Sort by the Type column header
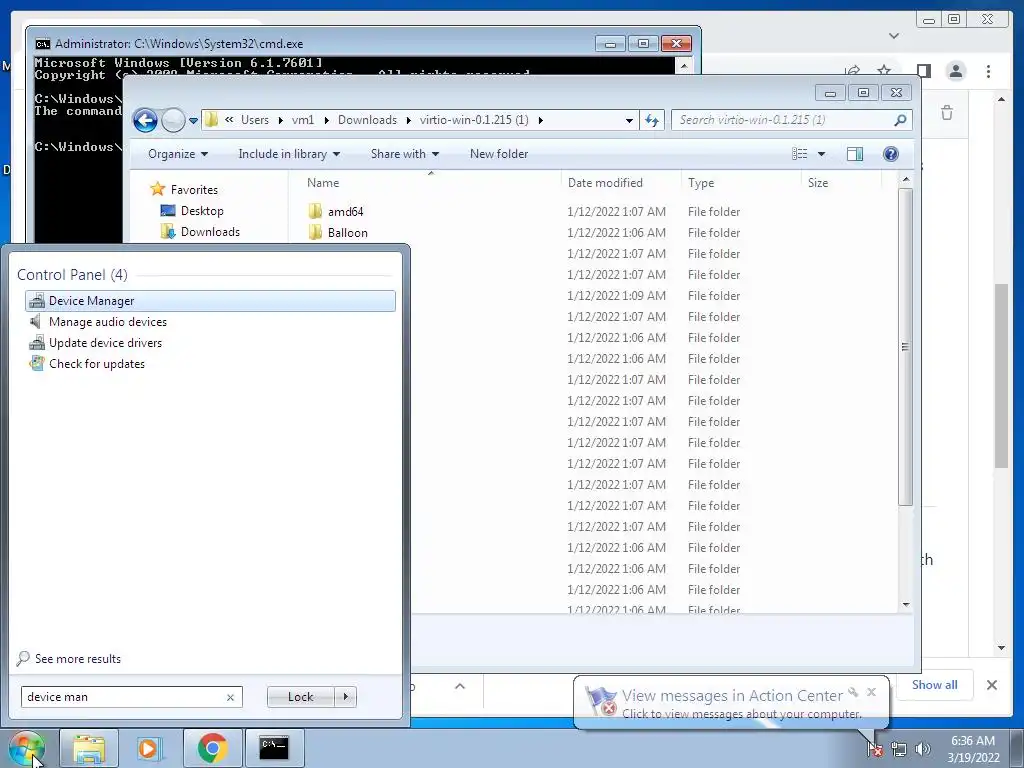Image resolution: width=1024 pixels, height=768 pixels. (741, 183)
